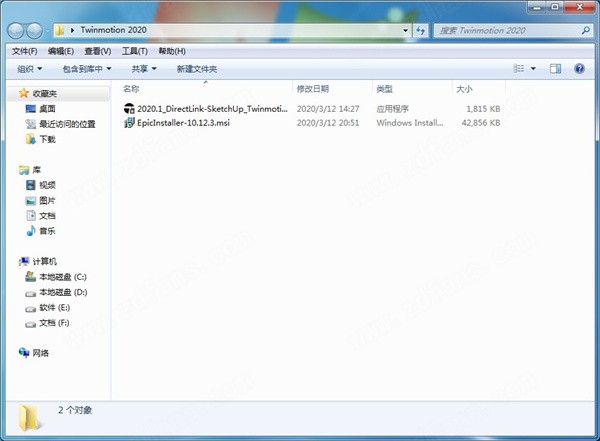Click the EpicInstaller msi file icon
This screenshot has height=441, width=600.
[129, 122]
